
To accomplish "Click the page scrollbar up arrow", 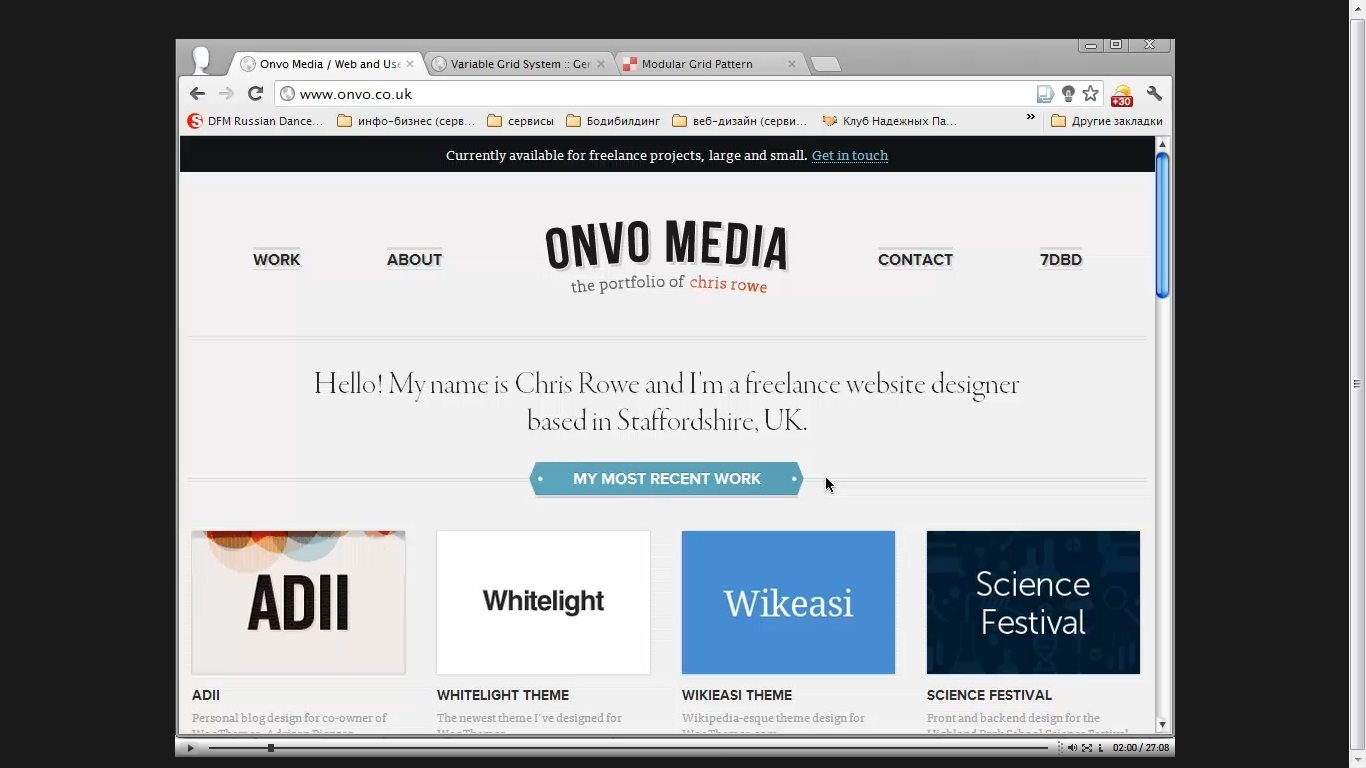I will [x=1162, y=144].
